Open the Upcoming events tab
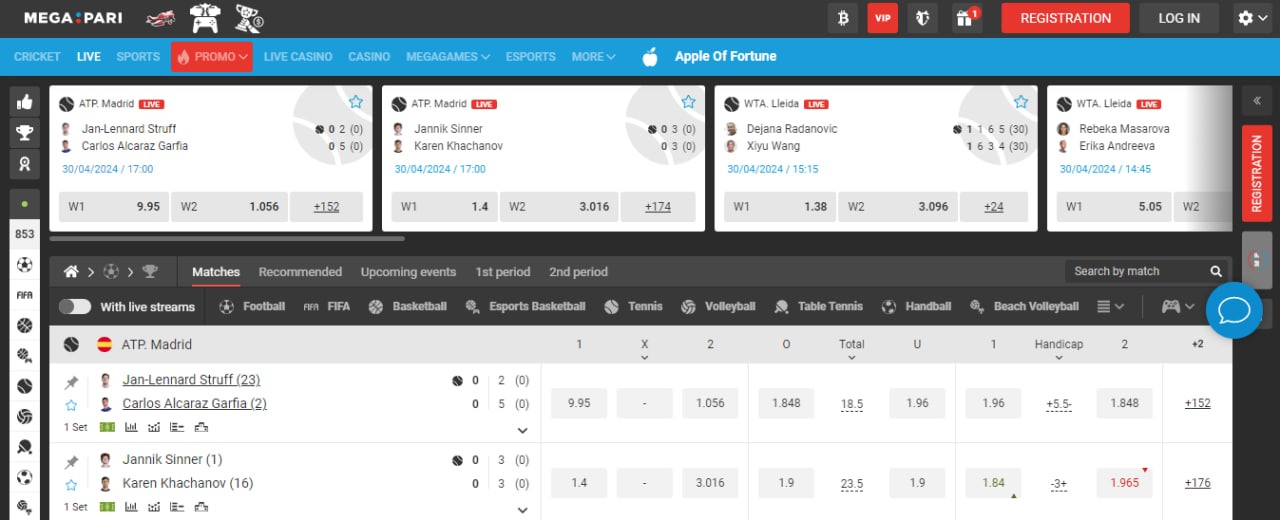1280x520 pixels. click(x=408, y=272)
